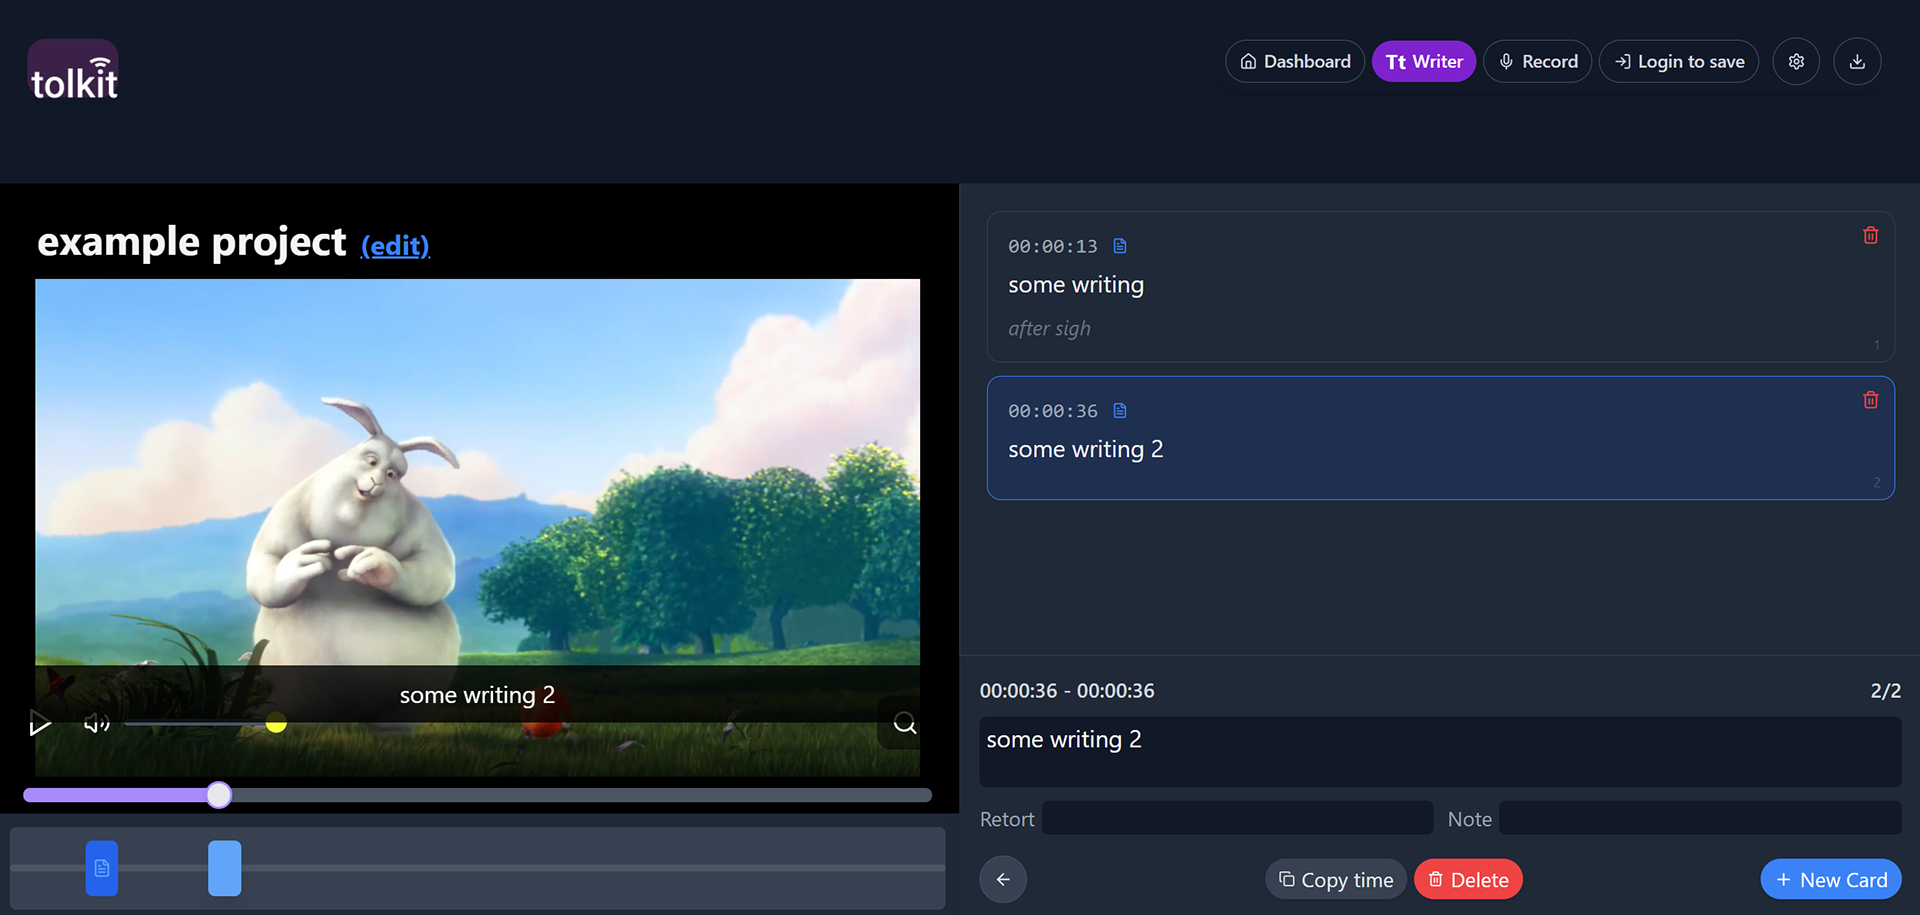
Task: Open the Dashboard
Action: (x=1295, y=62)
